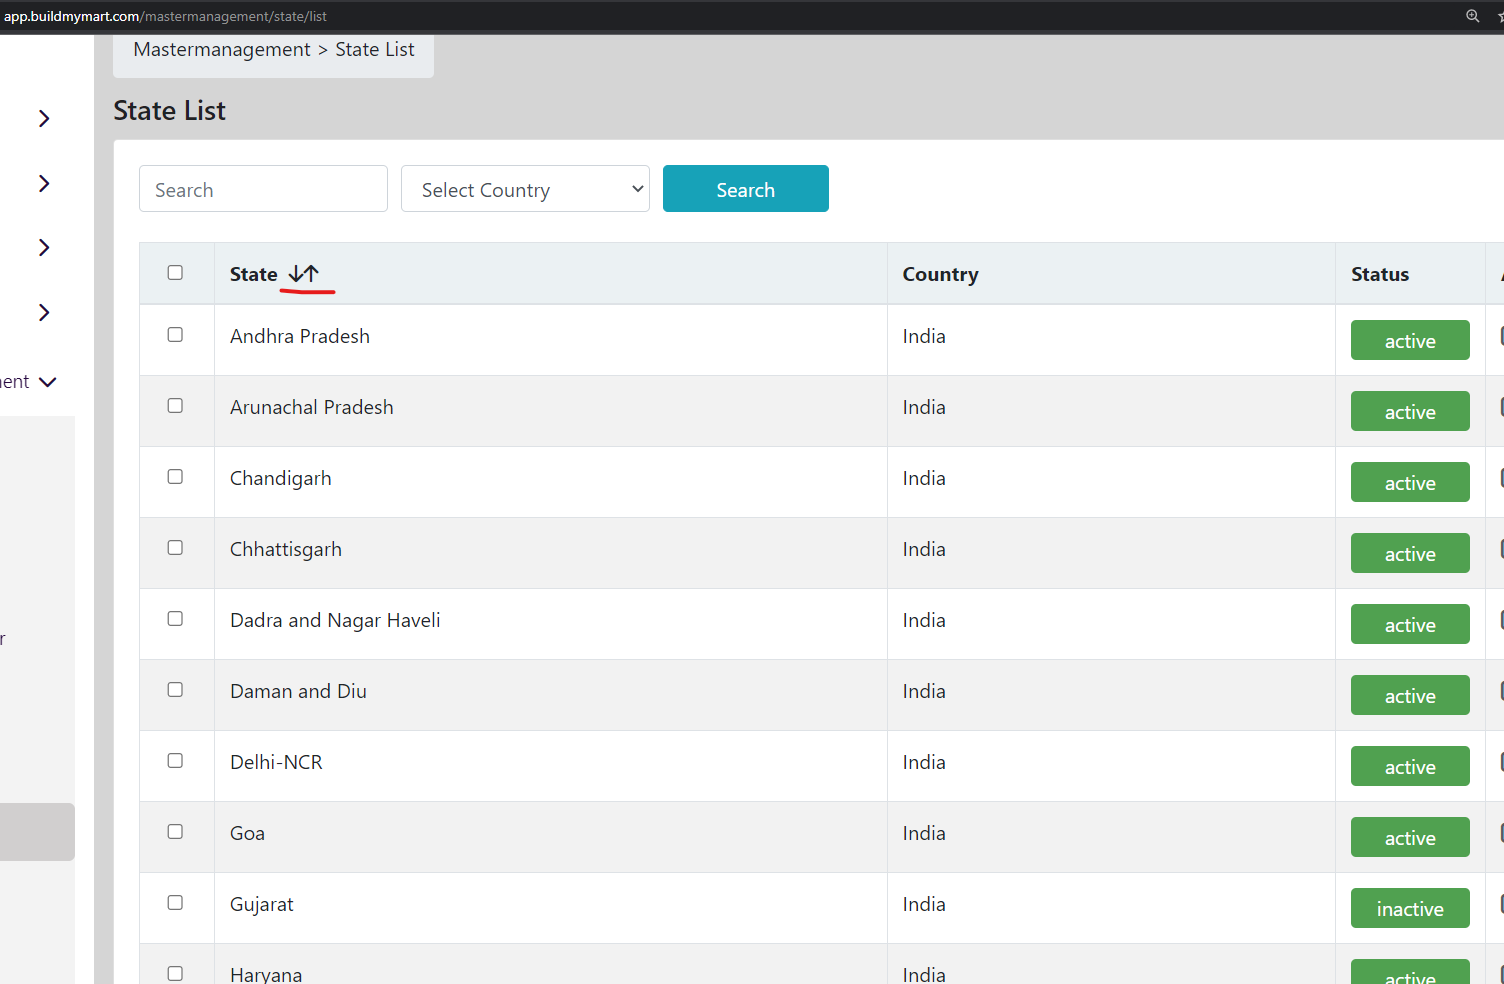This screenshot has height=984, width=1504.
Task: Click the Dadra and Nagar Haveli name
Action: (x=335, y=620)
